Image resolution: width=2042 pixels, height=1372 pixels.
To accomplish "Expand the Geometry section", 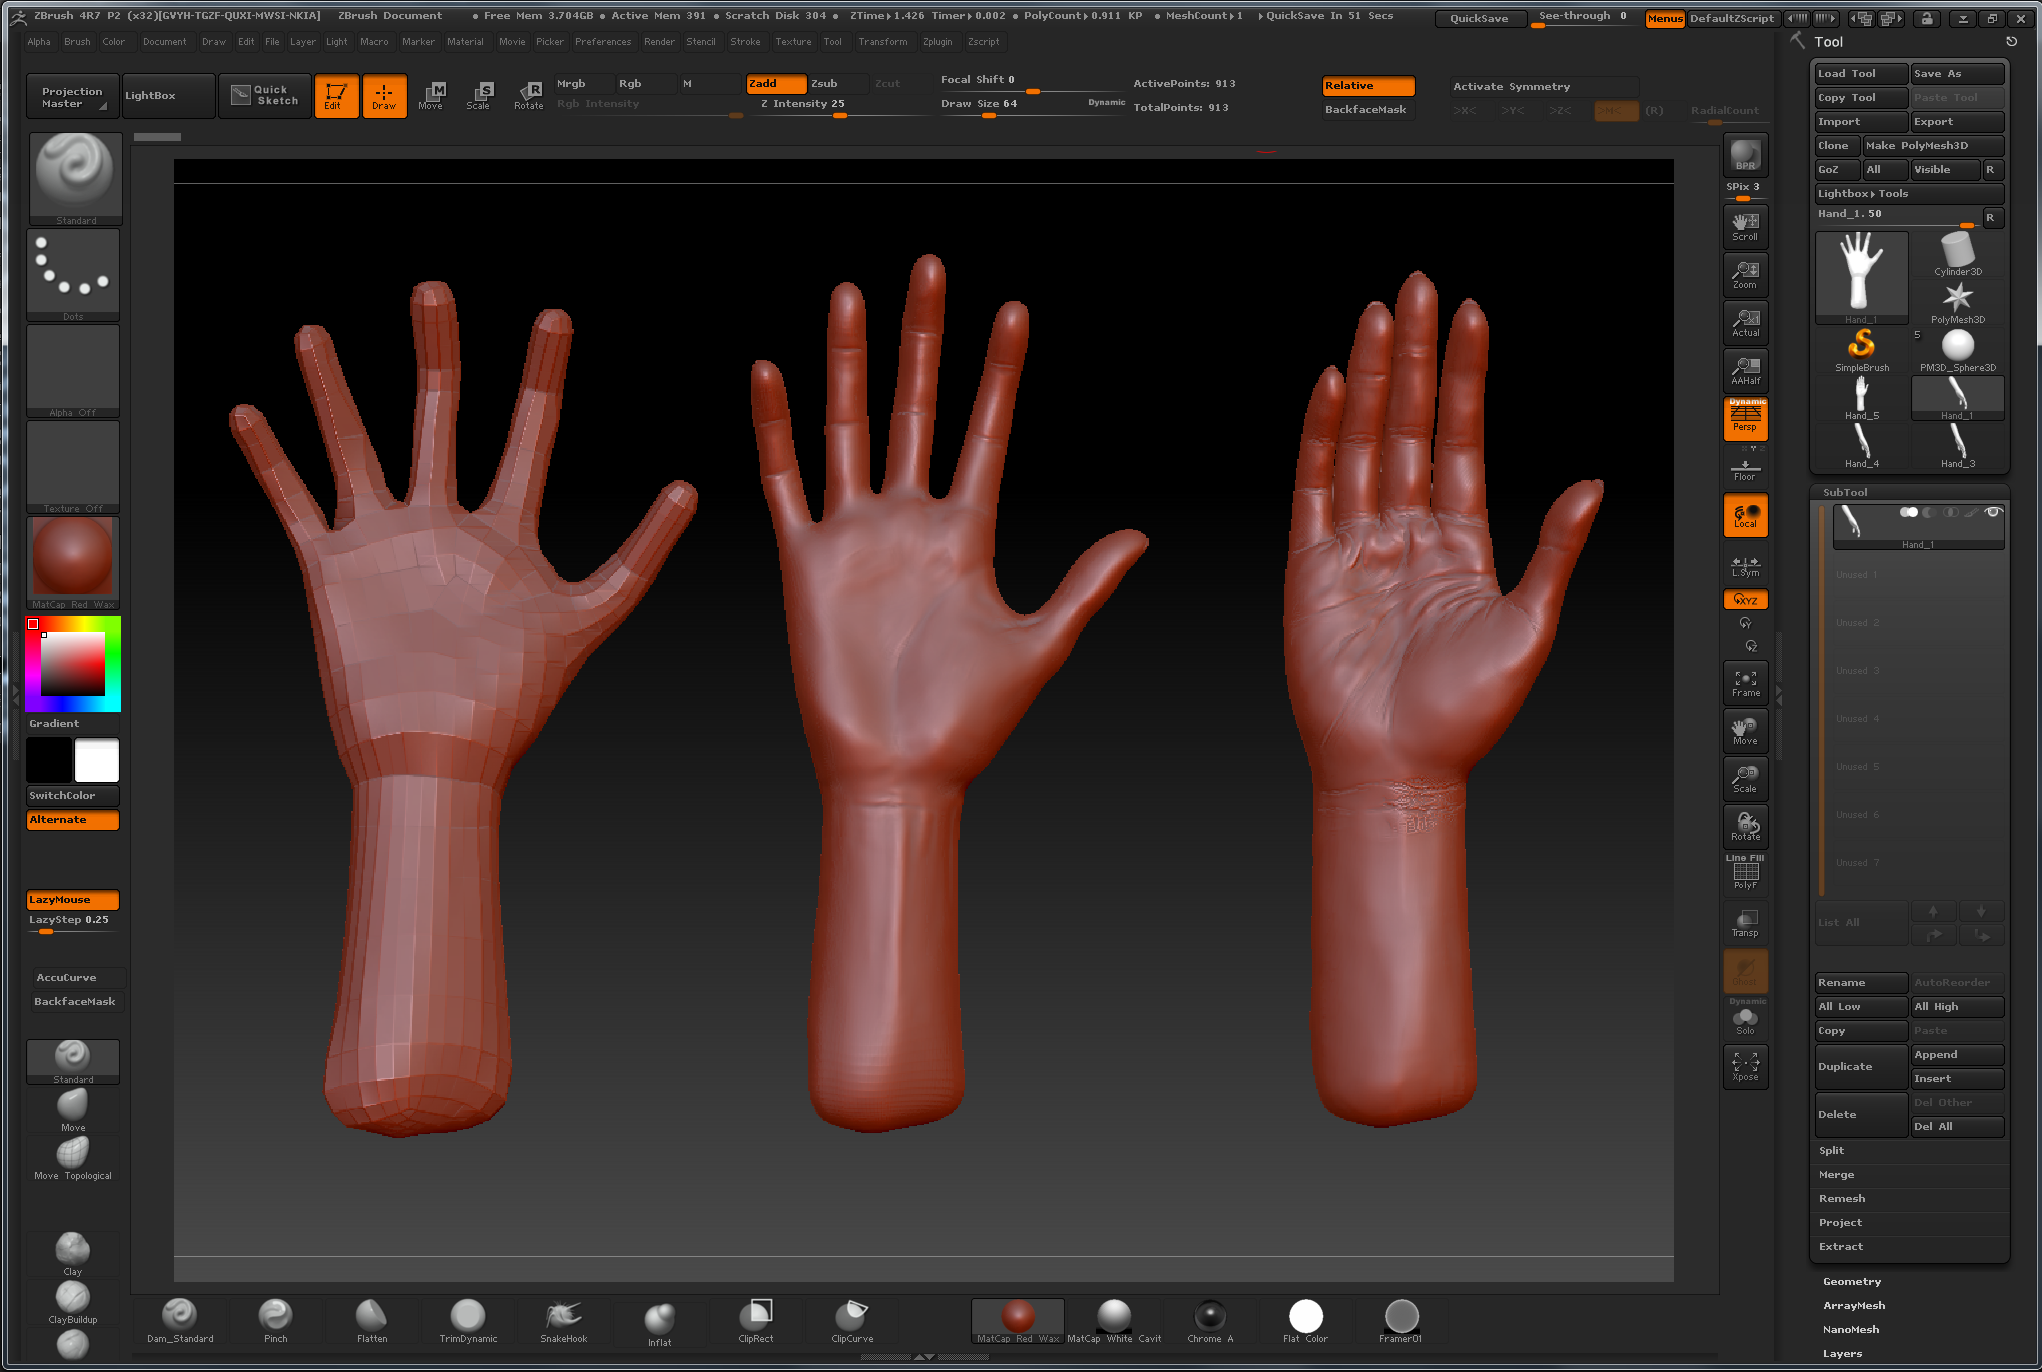I will 1851,1282.
